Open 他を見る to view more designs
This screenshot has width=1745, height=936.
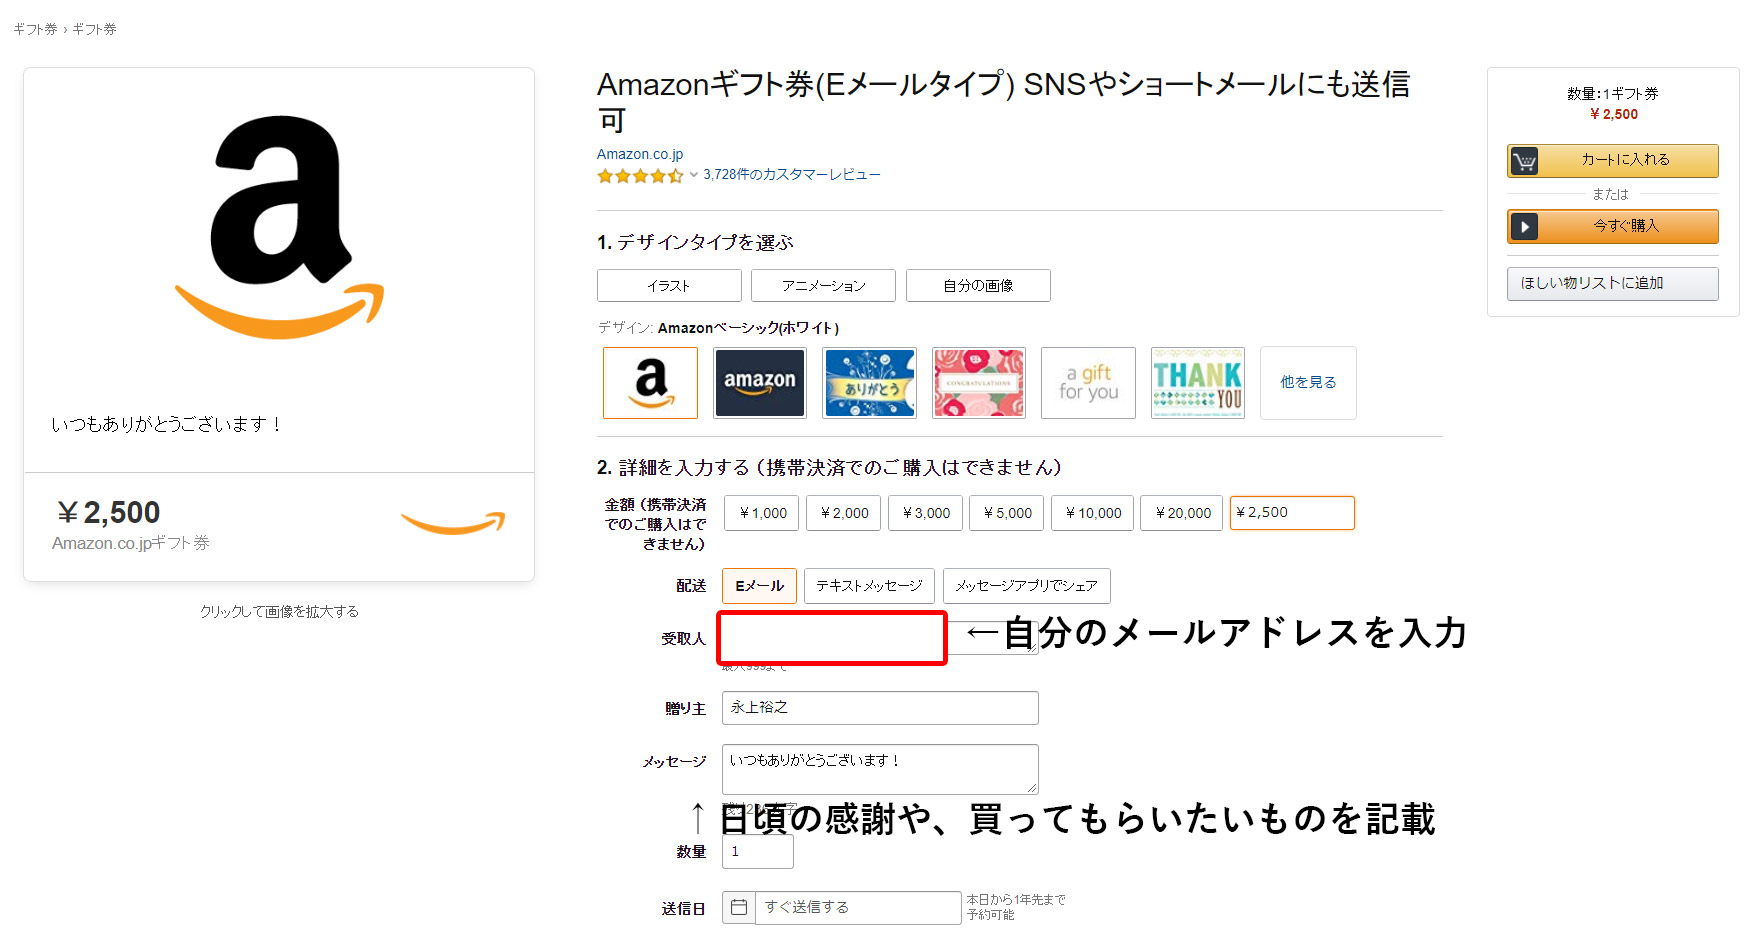pos(1308,383)
